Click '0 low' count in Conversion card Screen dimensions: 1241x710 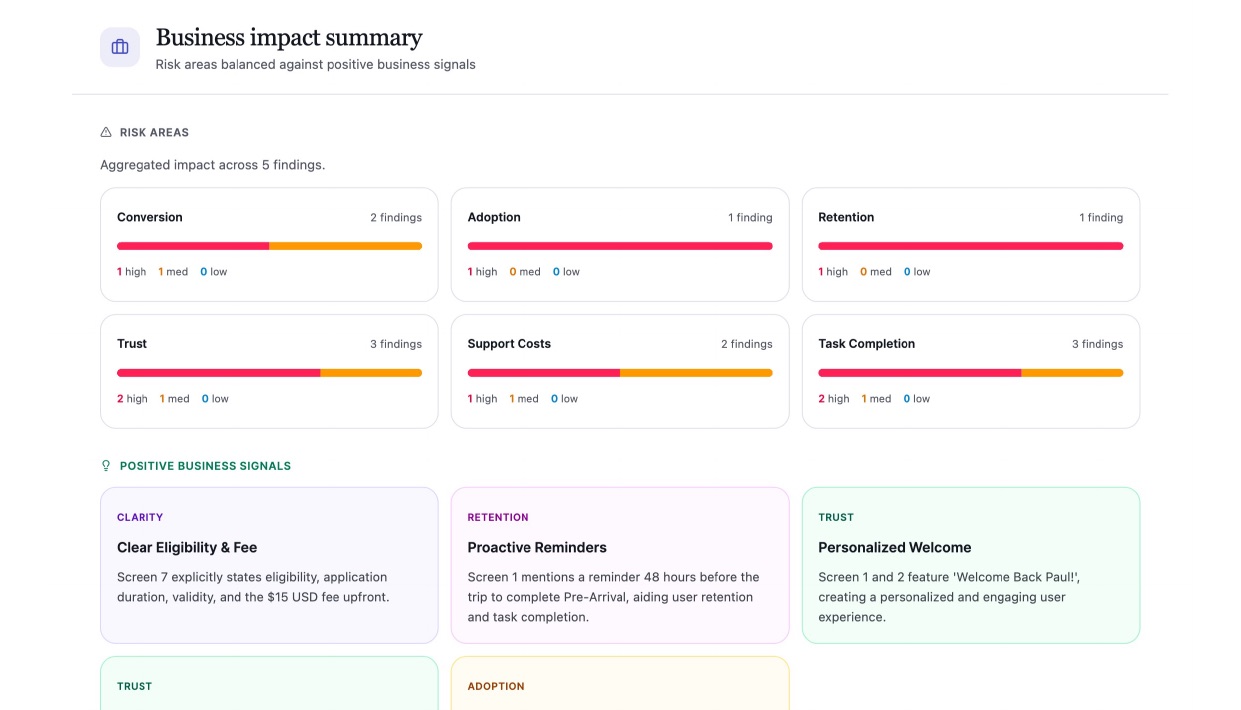pos(214,272)
